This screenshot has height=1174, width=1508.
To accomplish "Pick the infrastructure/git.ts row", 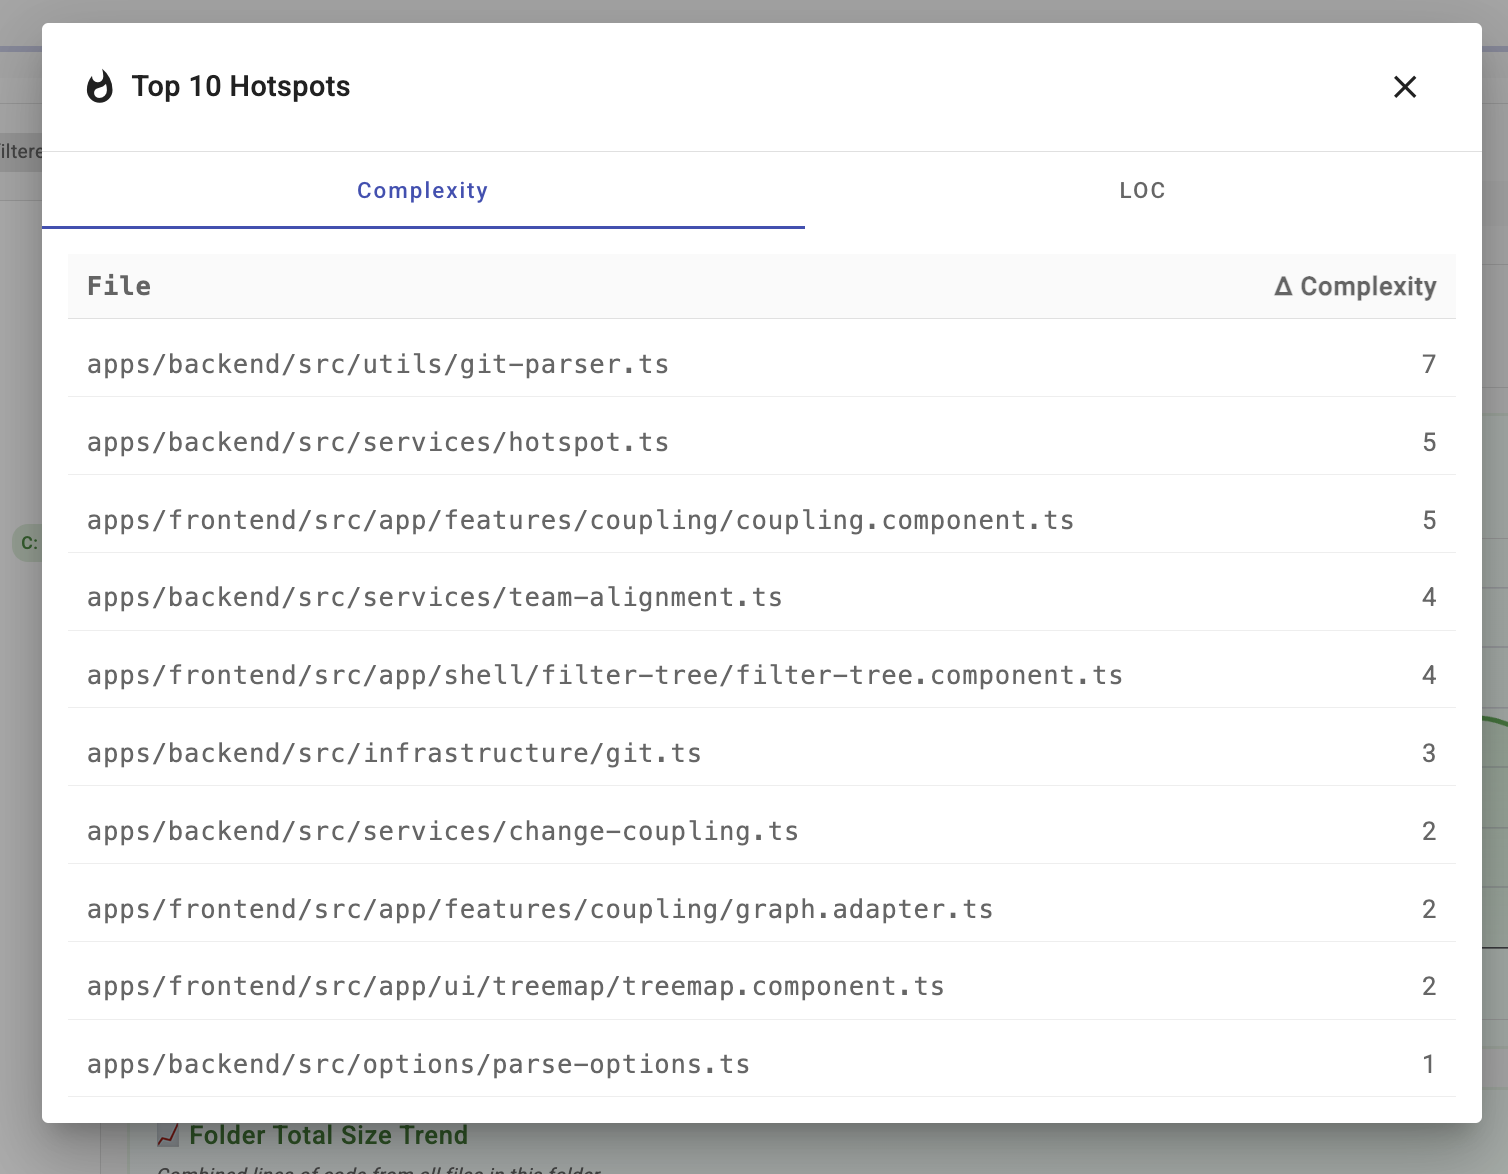I will [394, 753].
